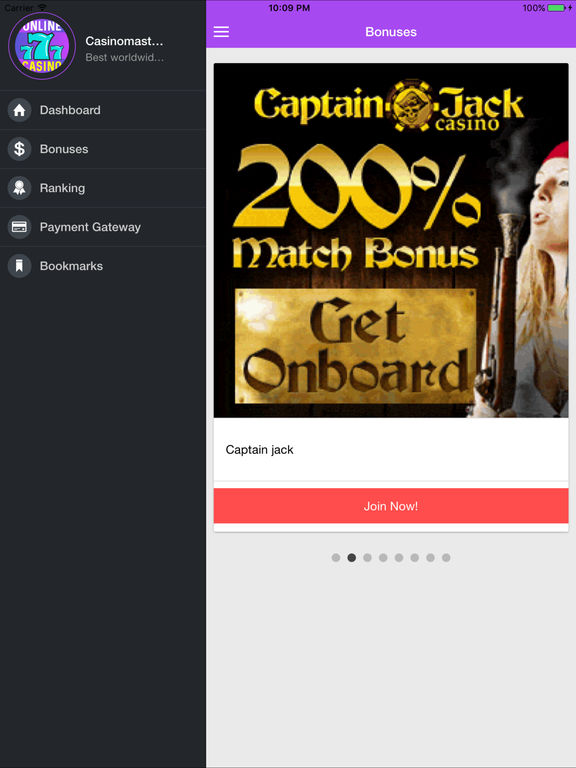Viewport: 576px width, 768px height.
Task: Select the fifth carousel page dot
Action: point(399,557)
